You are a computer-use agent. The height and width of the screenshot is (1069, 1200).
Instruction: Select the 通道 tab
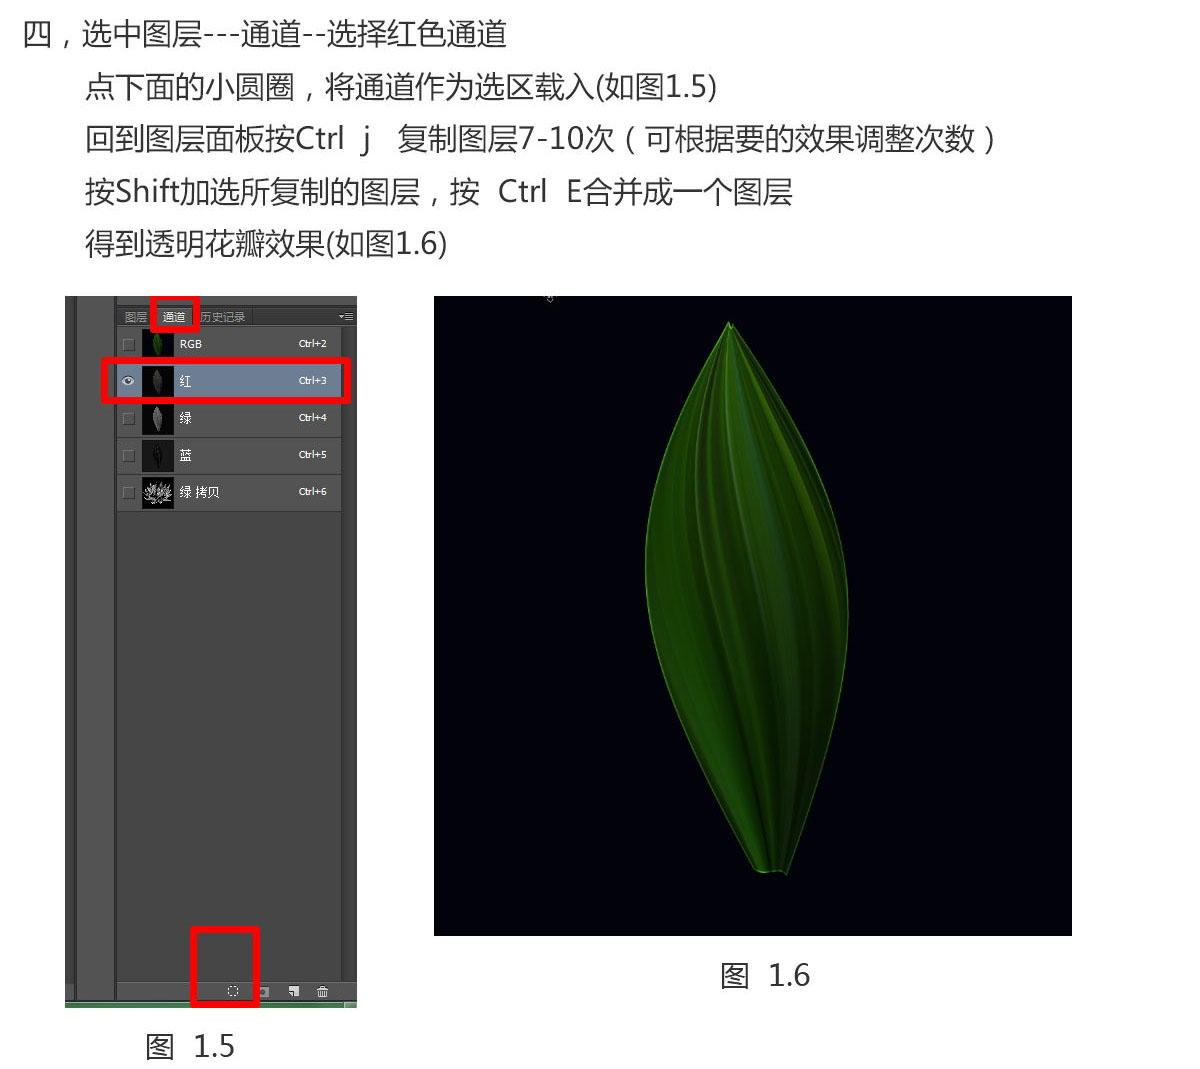pos(174,317)
